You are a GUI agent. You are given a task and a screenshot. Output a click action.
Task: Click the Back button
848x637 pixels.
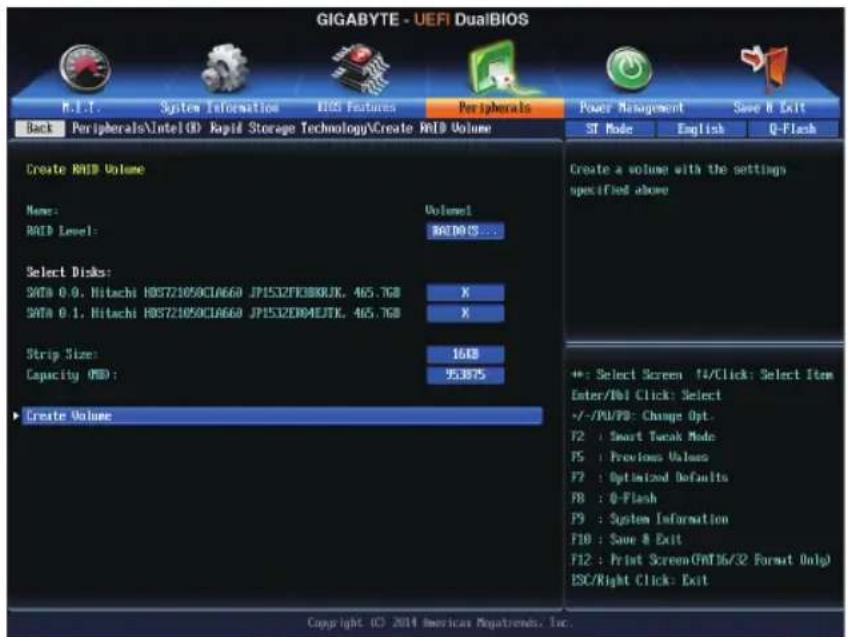(x=39, y=129)
